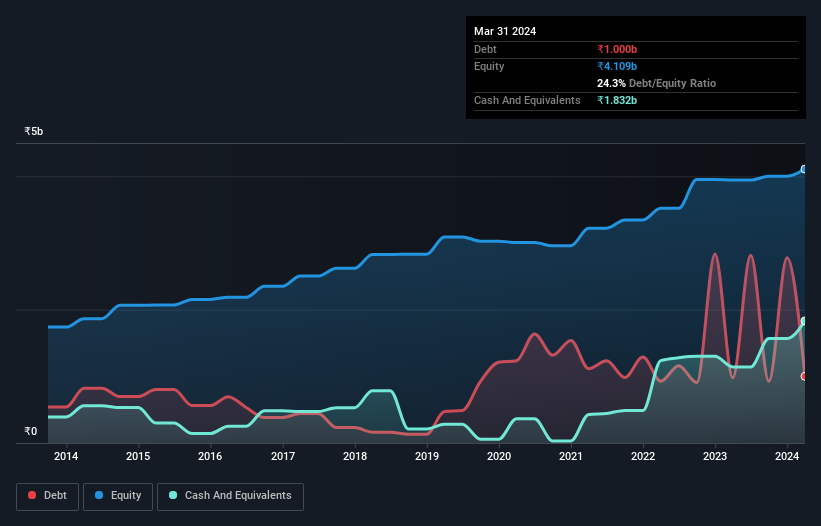Click the blue Equity legend dot

99,495
